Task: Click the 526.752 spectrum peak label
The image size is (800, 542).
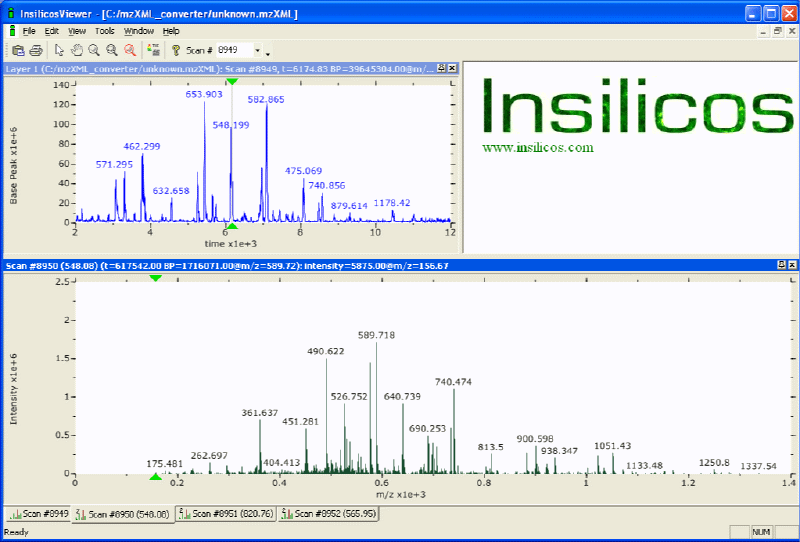Action: coord(349,397)
